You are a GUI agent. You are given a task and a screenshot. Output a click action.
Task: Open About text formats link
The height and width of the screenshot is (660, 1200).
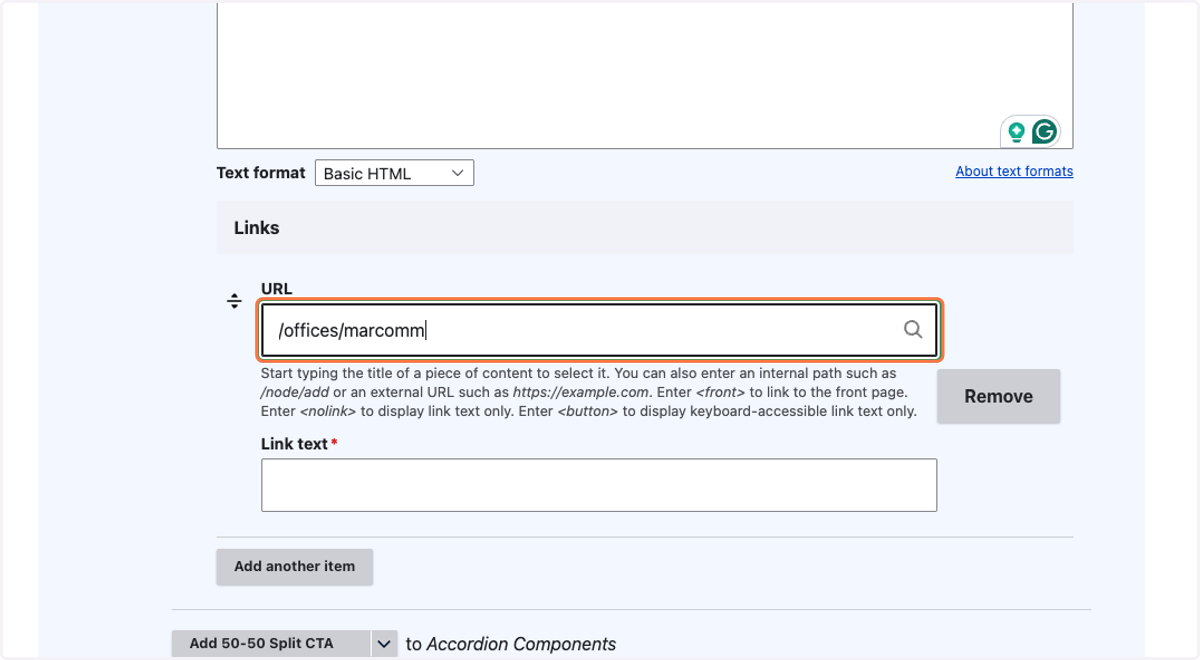point(1014,171)
